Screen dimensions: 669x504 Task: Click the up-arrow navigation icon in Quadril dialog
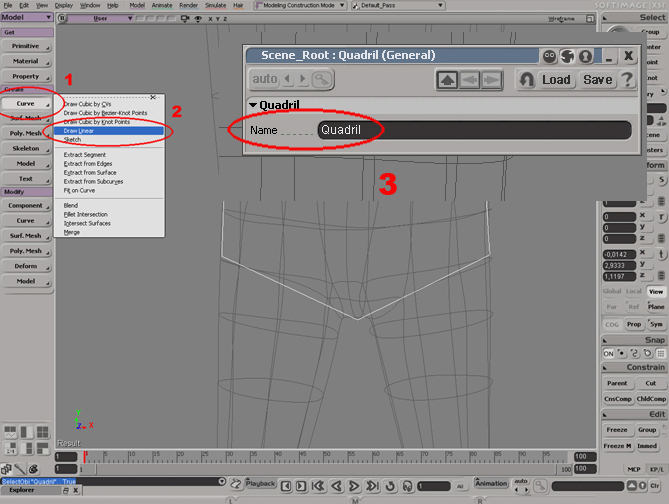click(448, 80)
